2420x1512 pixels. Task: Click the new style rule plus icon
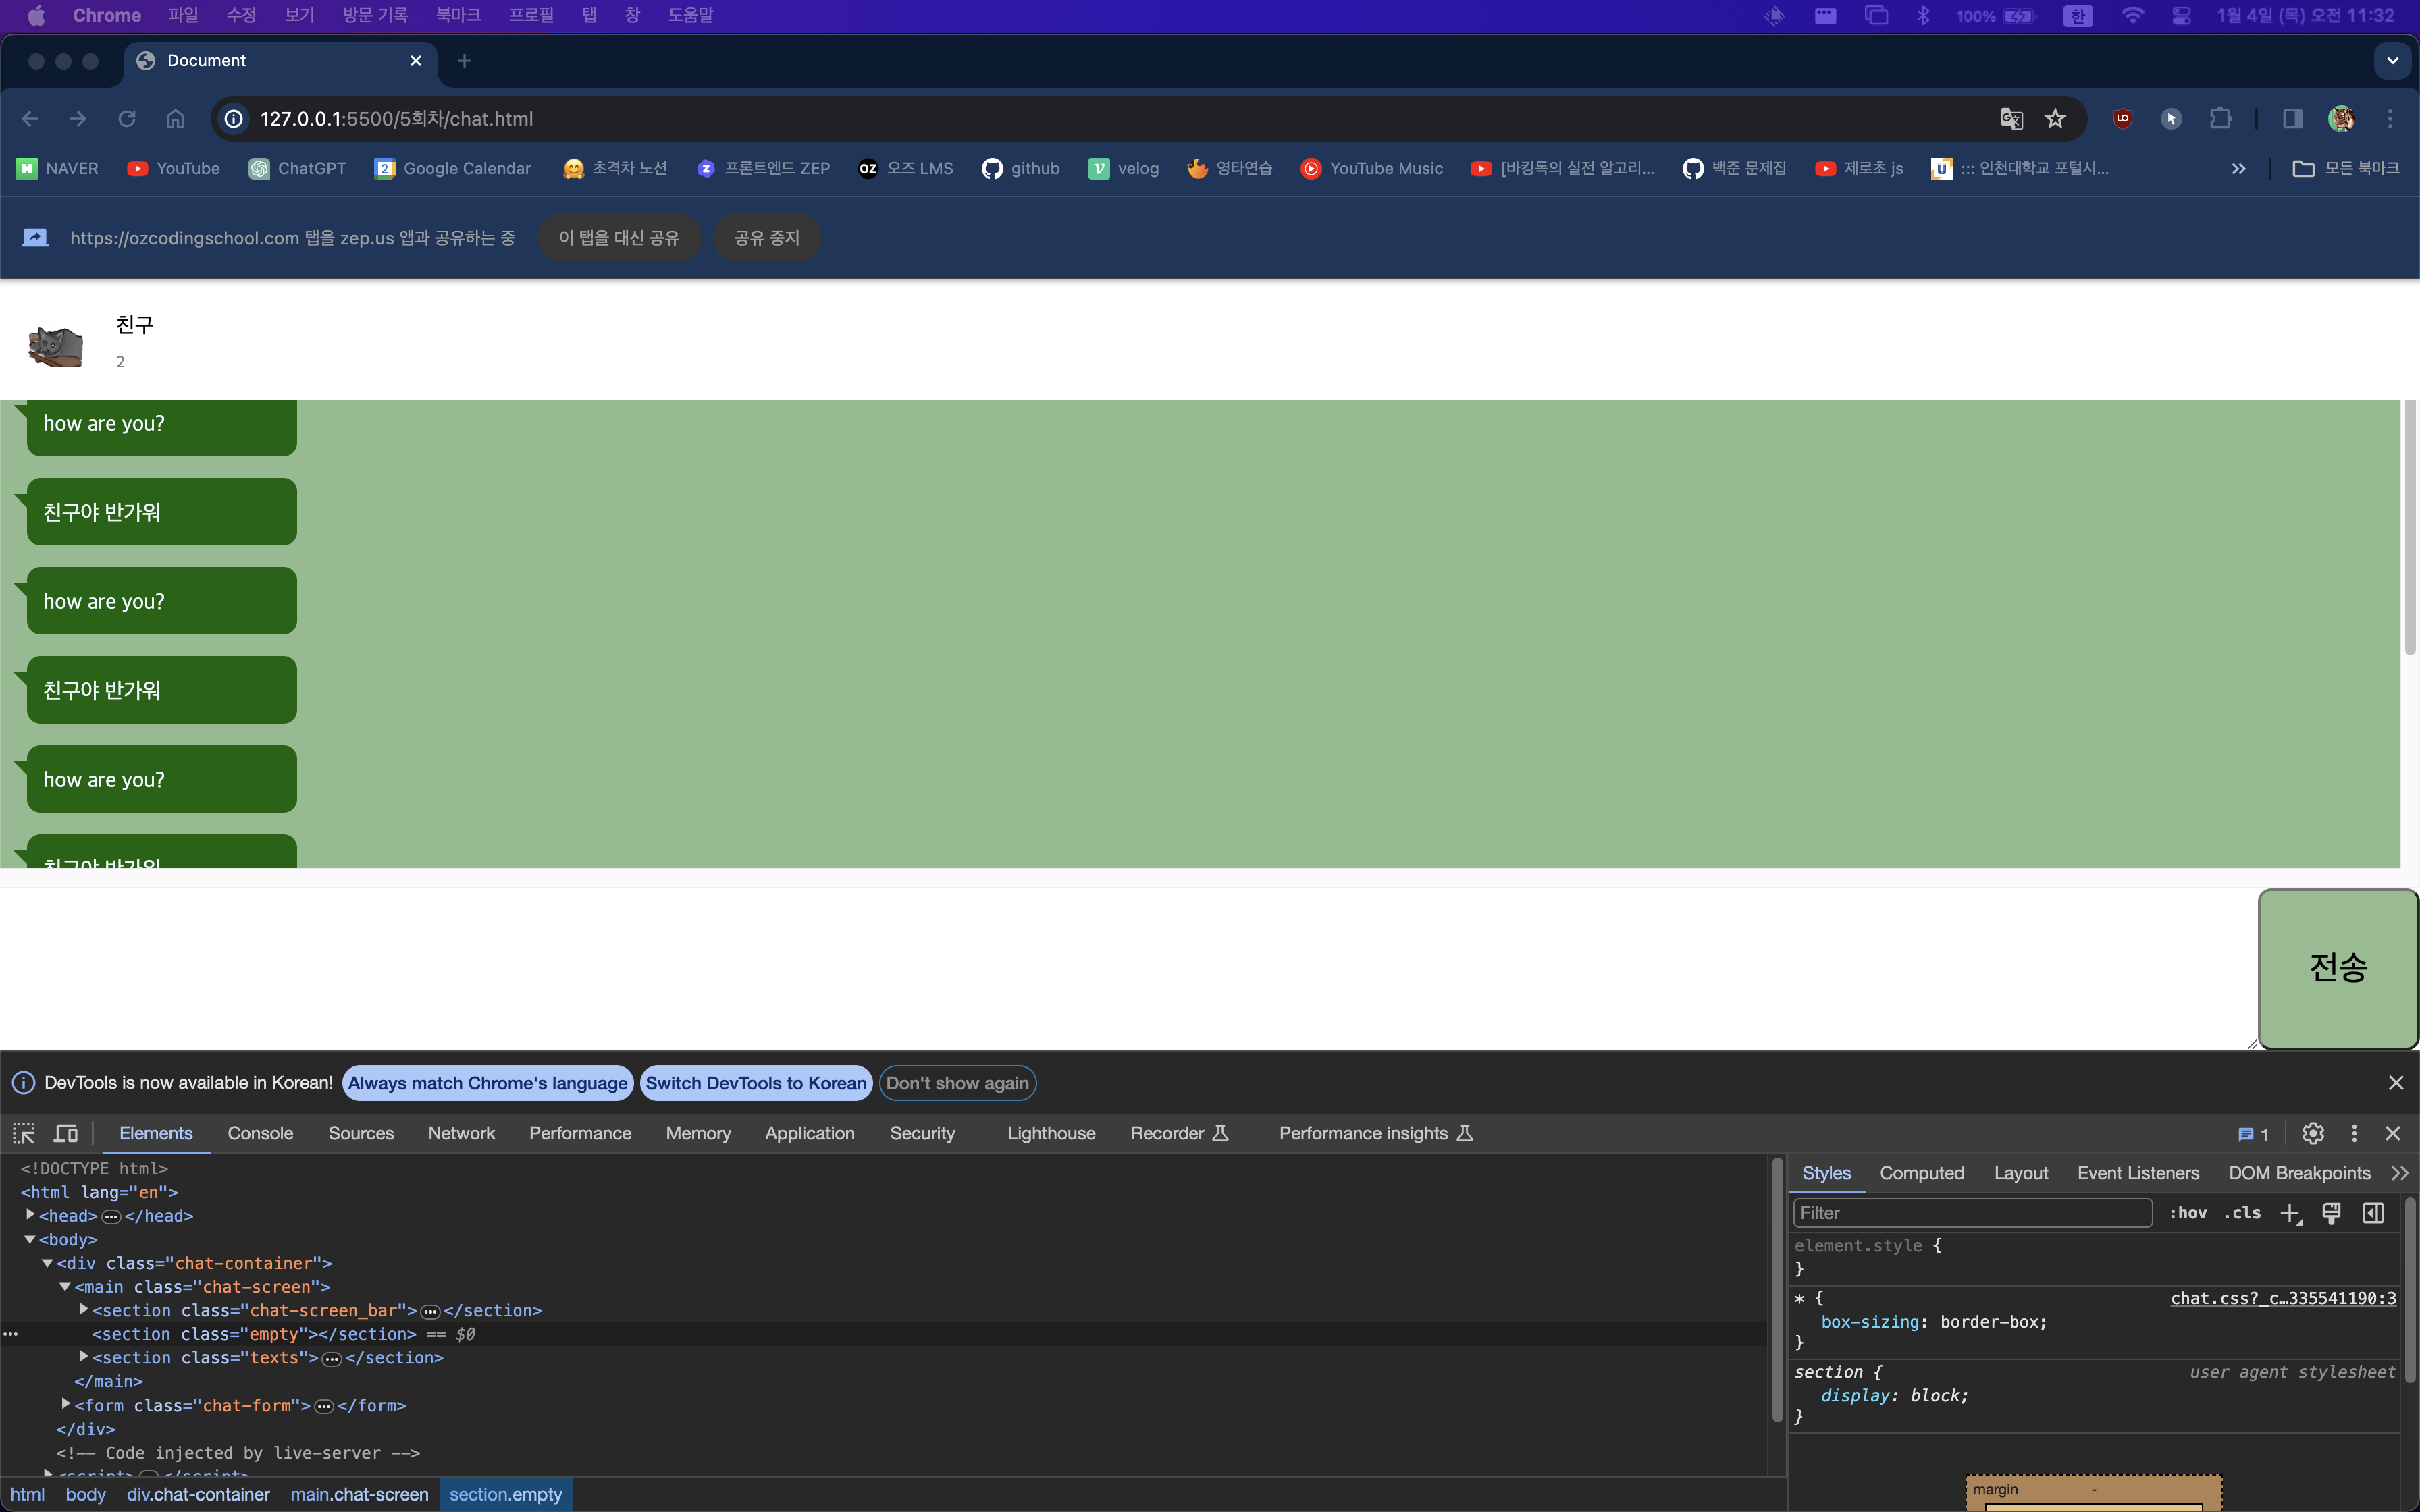2290,1213
